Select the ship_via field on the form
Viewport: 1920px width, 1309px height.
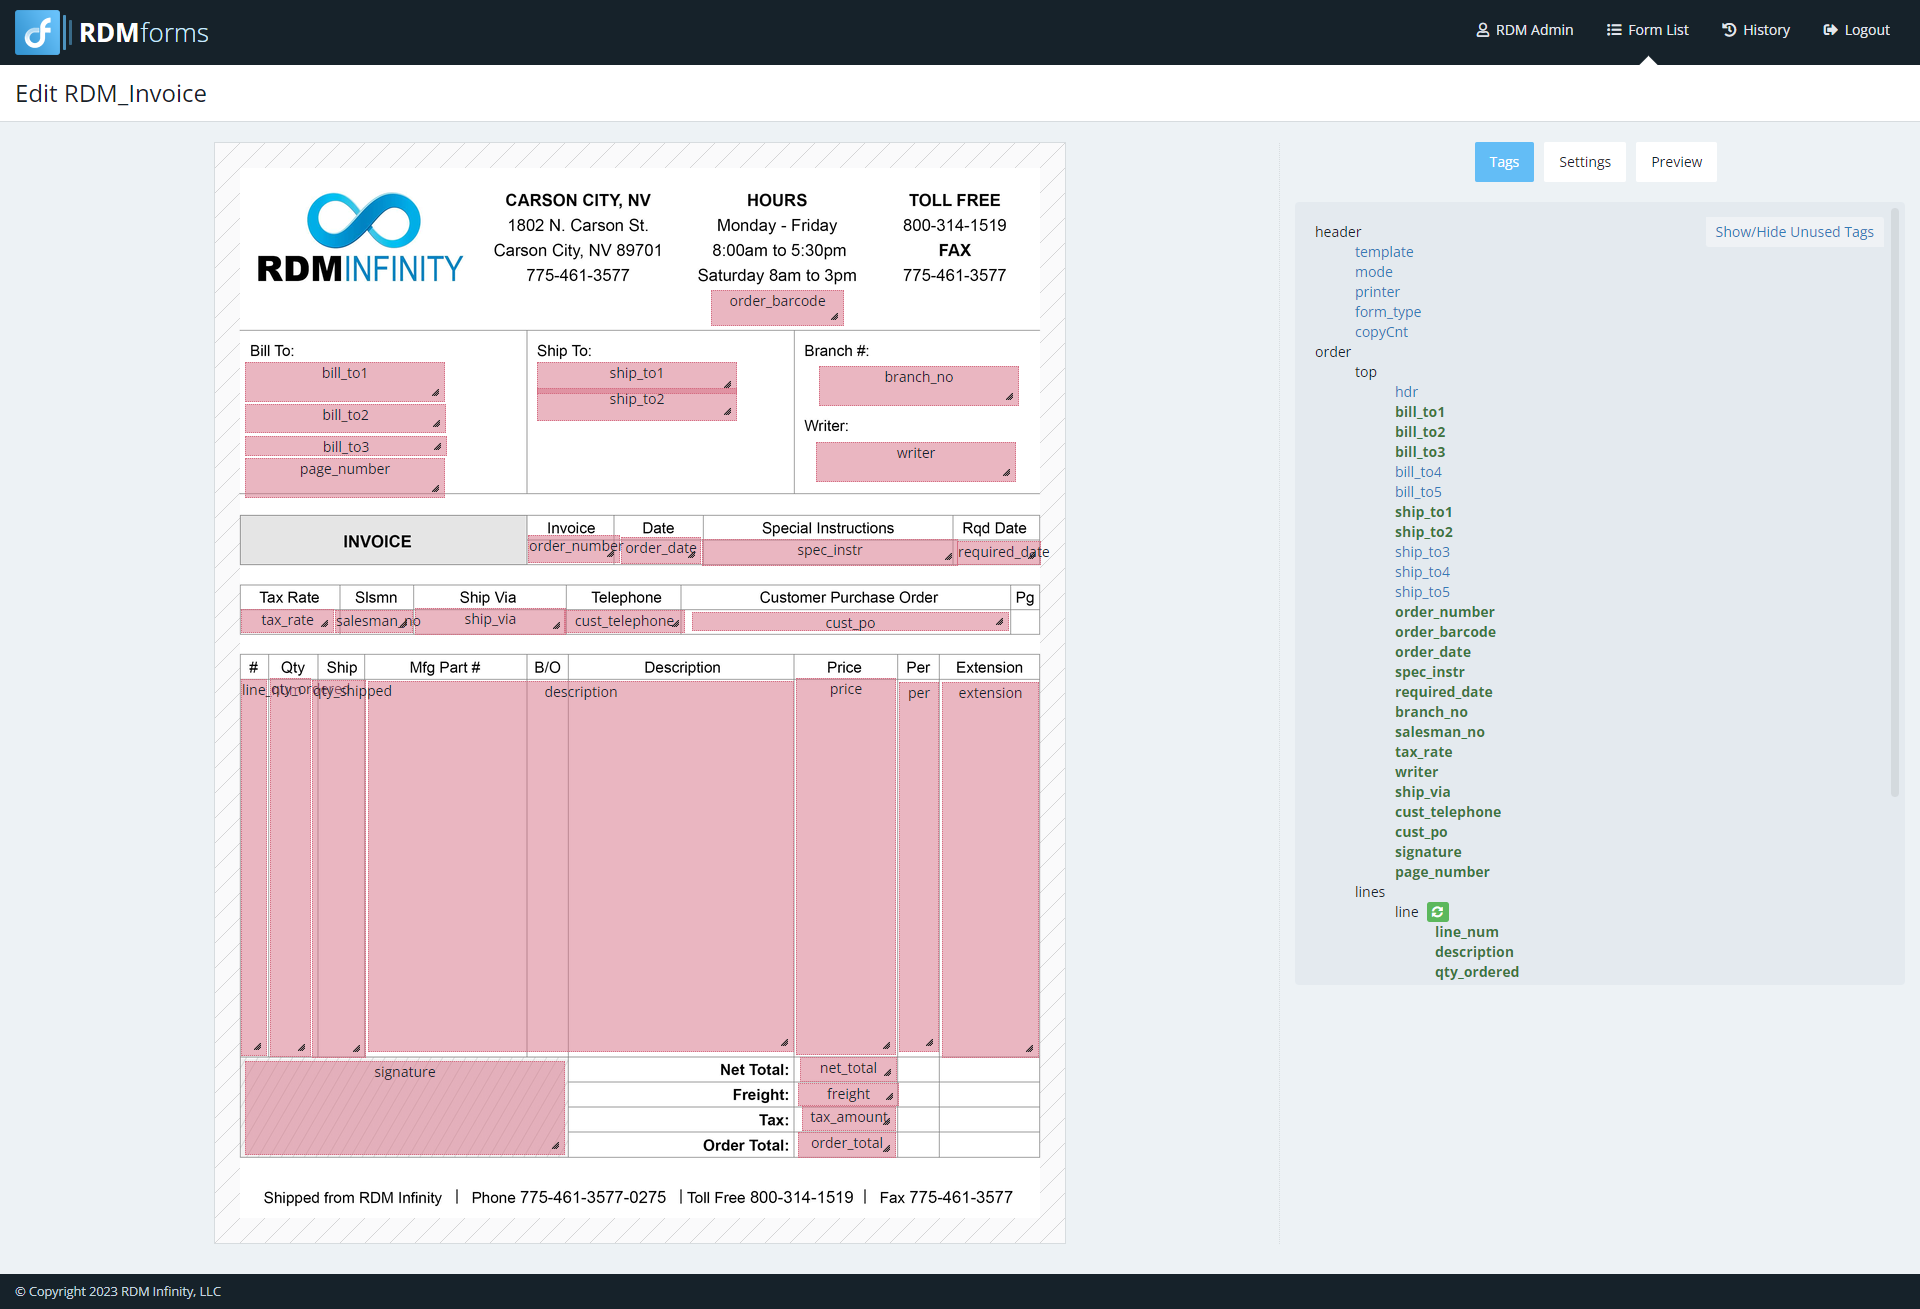tap(489, 621)
